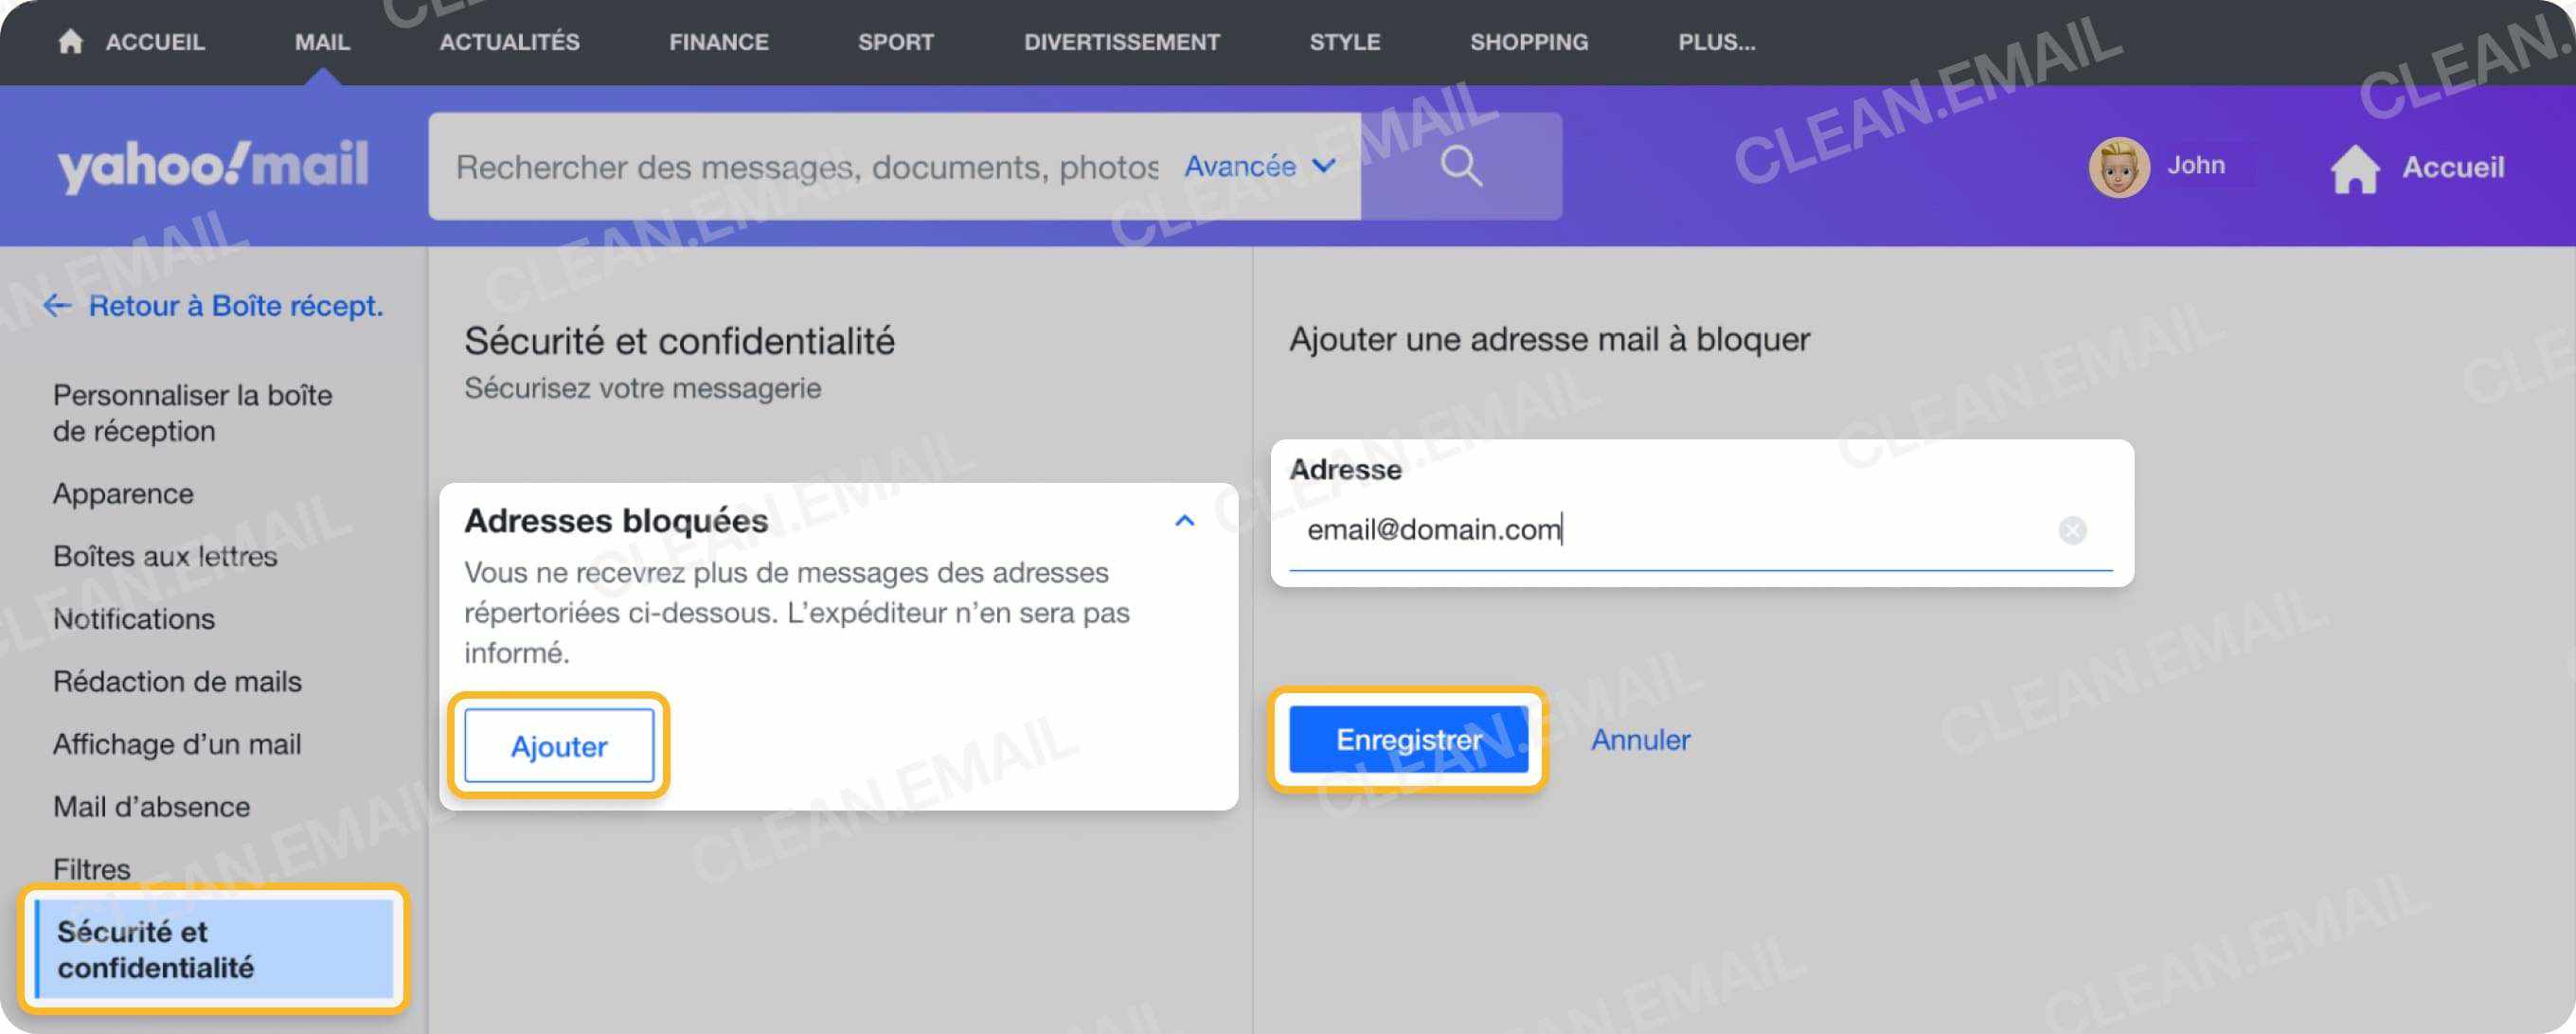This screenshot has width=2576, height=1034.
Task: Go to ACTUALITÉS in the top bar
Action: 509,42
